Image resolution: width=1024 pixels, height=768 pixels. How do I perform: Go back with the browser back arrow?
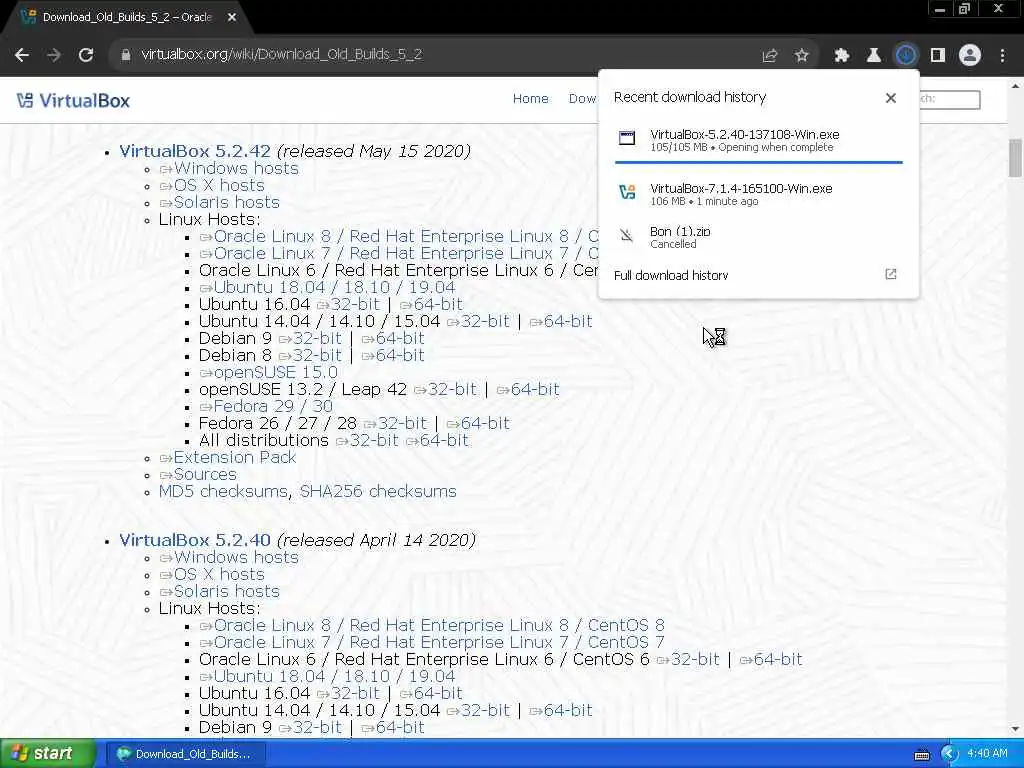coord(22,55)
